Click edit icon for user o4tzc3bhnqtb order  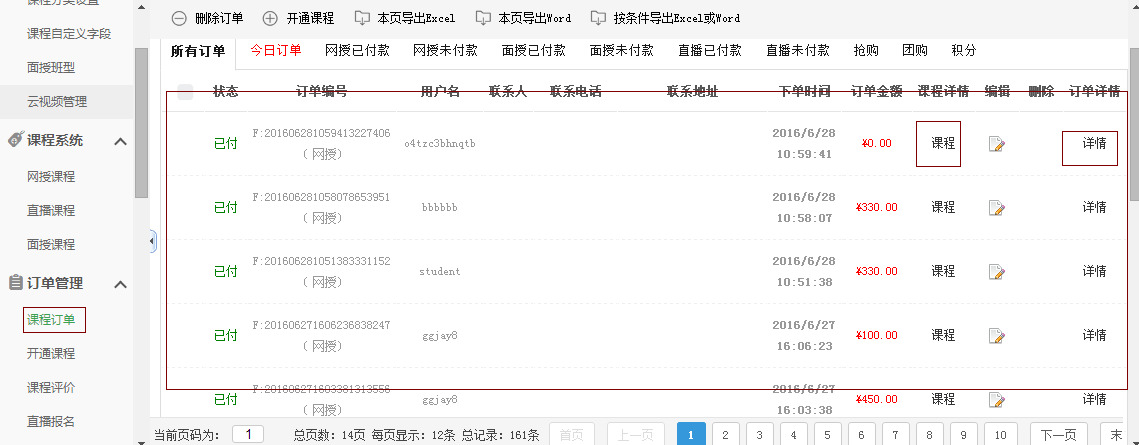pyautogui.click(x=996, y=144)
